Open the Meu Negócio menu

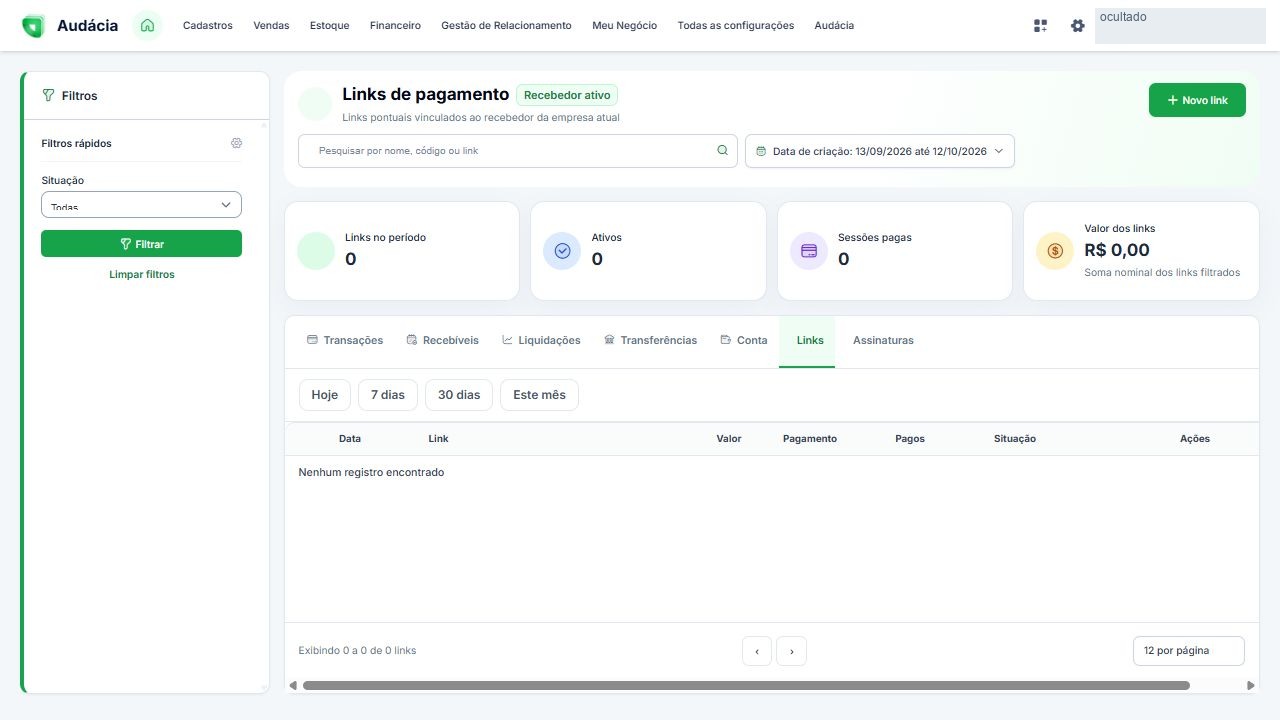coord(625,26)
